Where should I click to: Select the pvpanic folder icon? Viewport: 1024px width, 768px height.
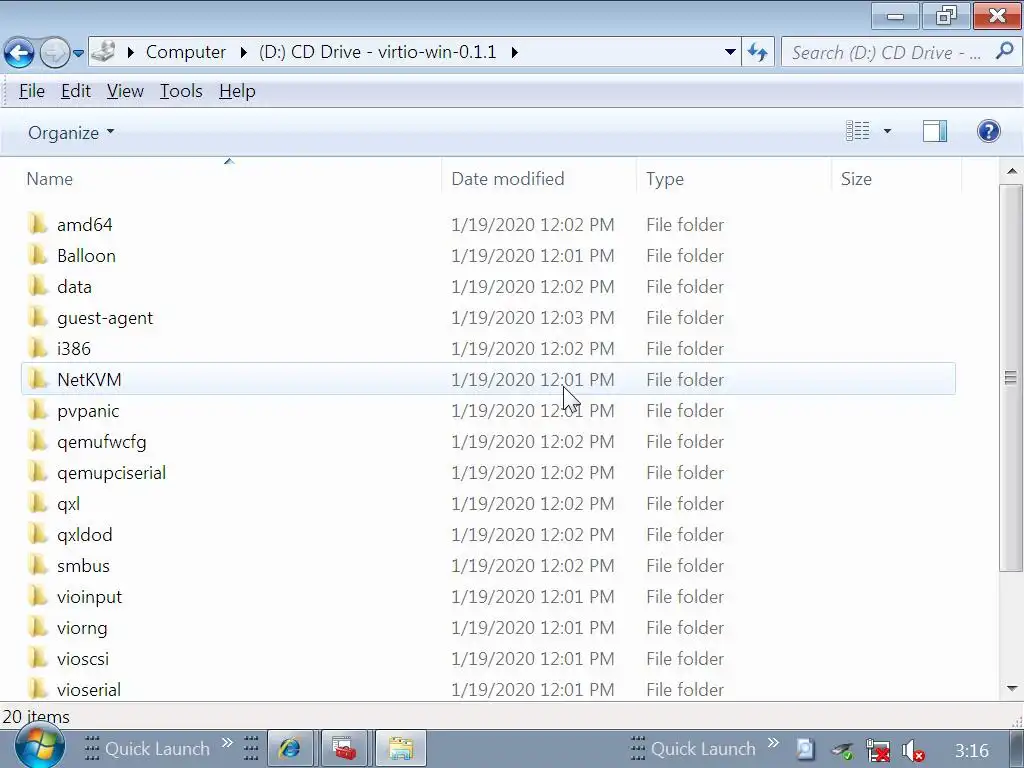pos(38,410)
